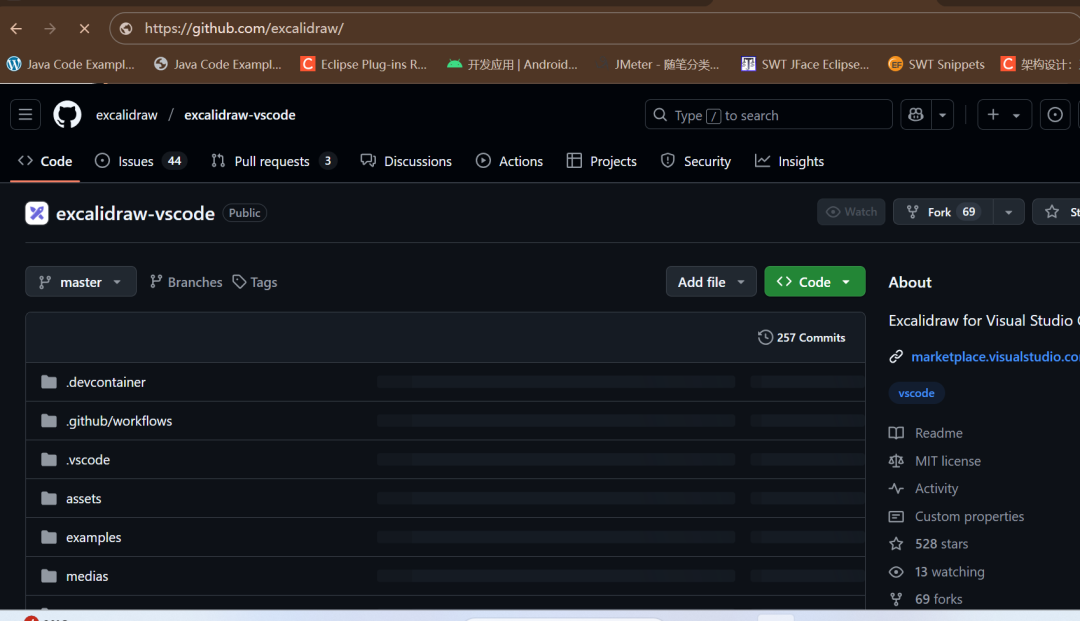Open the SWT JFace Eclipse bookmark
Image resolution: width=1080 pixels, height=621 pixels.
[x=804, y=64]
